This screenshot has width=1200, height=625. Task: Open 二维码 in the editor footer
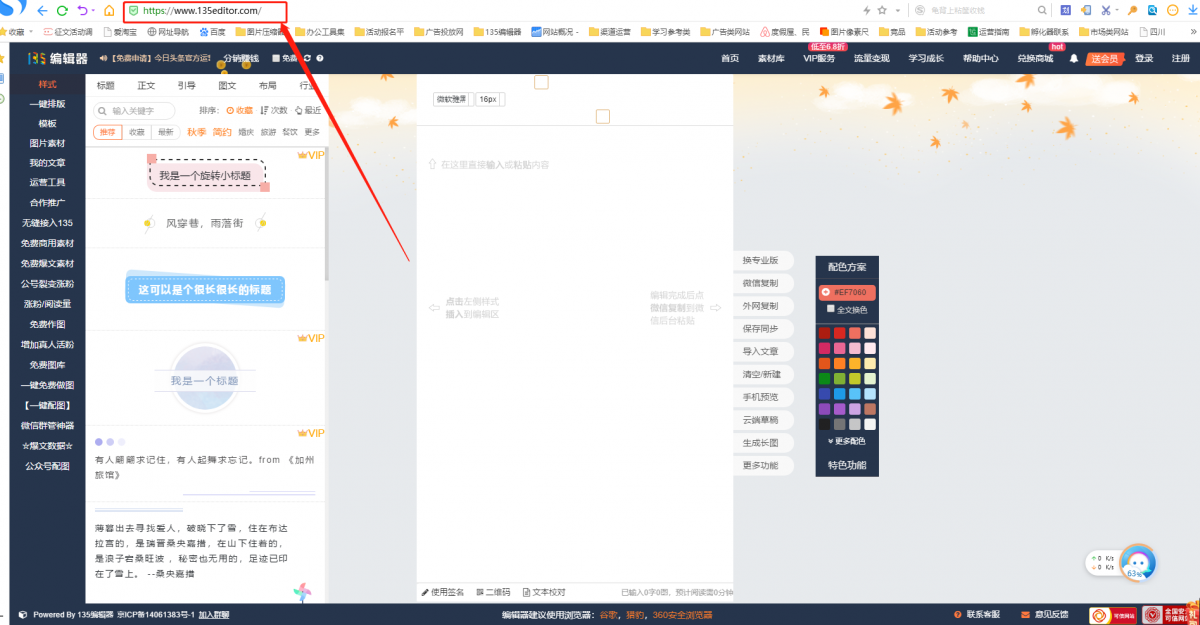(493, 592)
